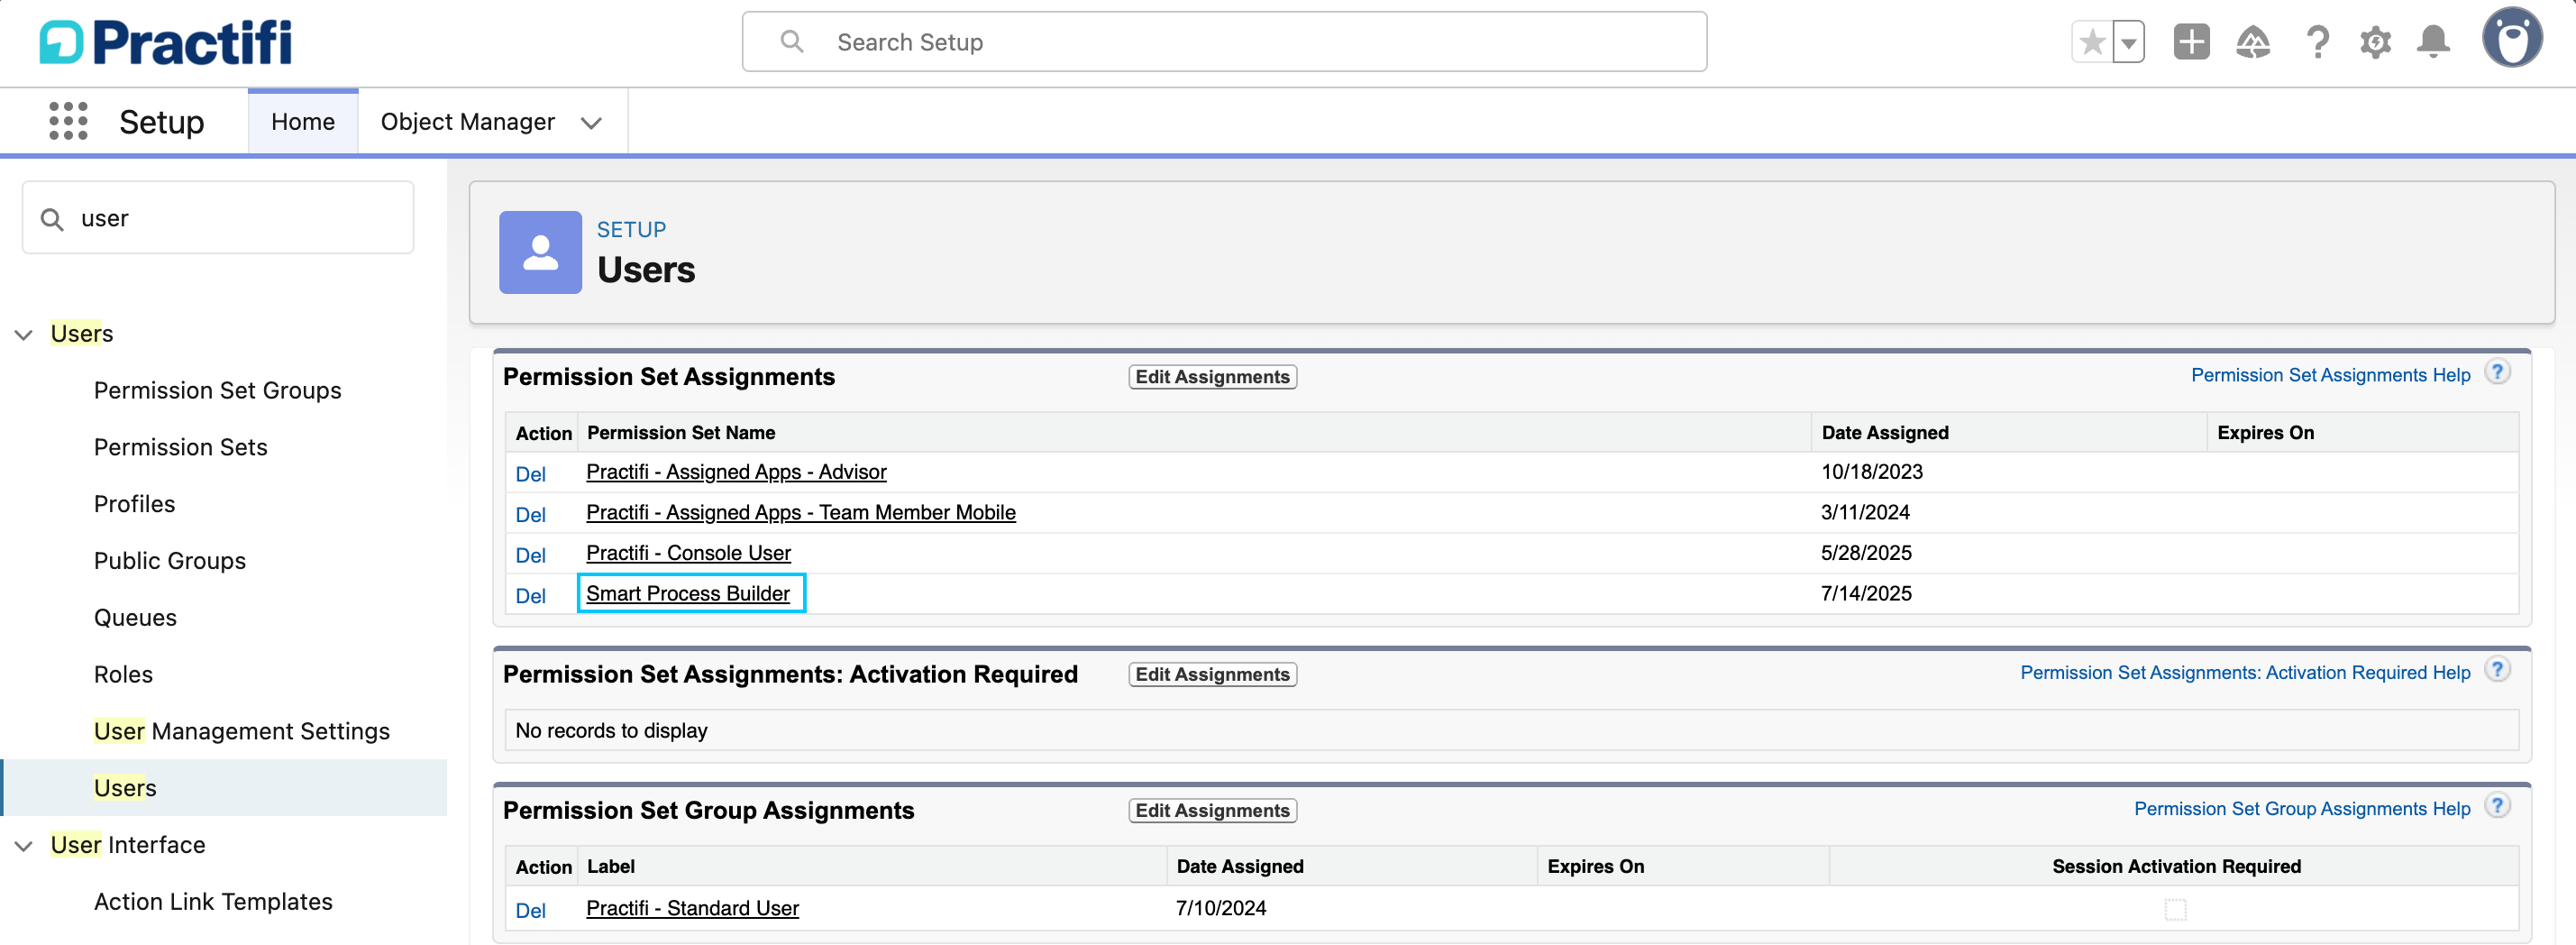Open Practifi - Assigned Apps - Advisor link
This screenshot has width=2576, height=945.
coord(736,472)
